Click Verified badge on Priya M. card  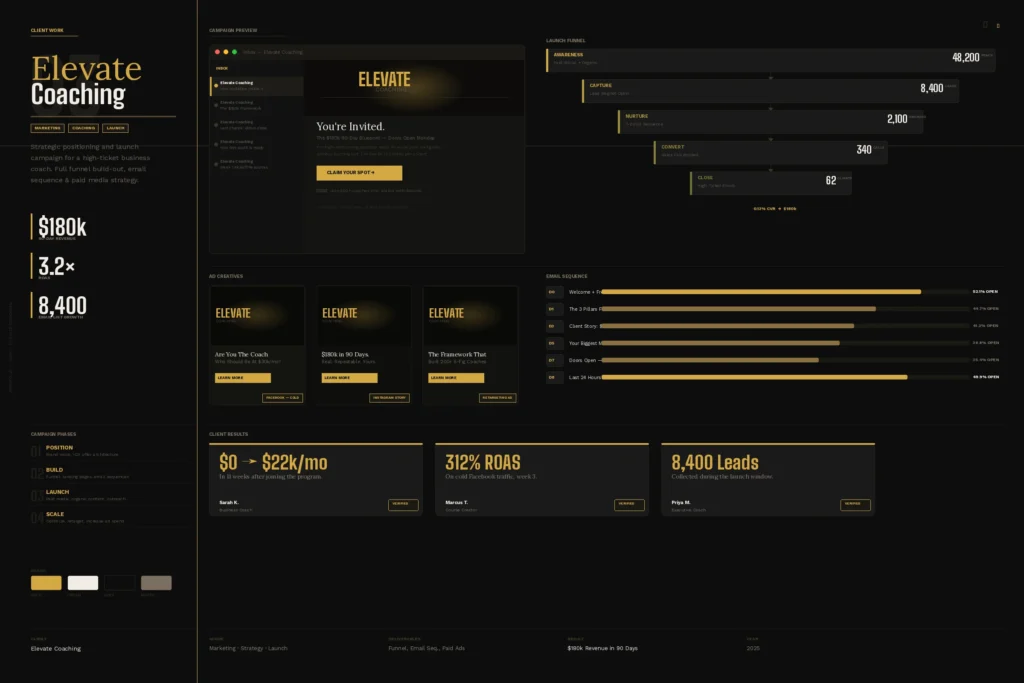tap(855, 504)
